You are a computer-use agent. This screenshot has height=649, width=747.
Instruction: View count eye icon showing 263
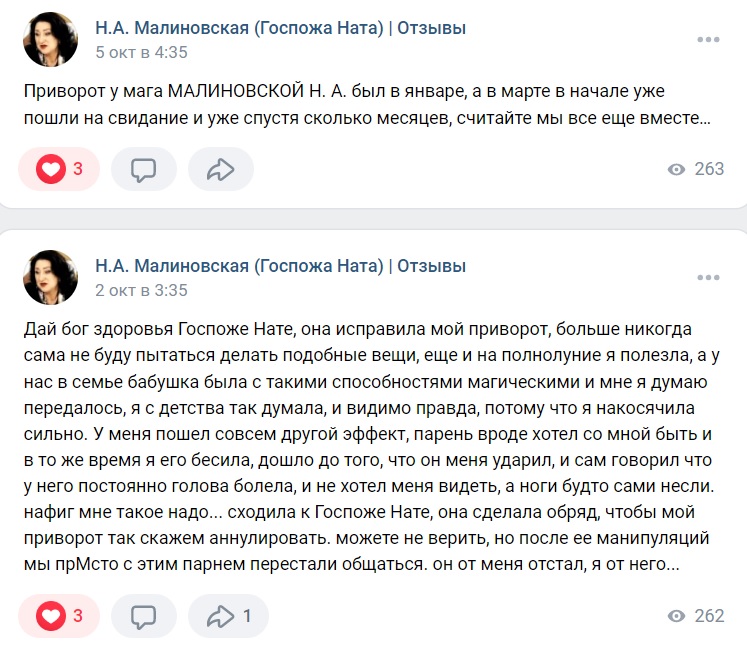[x=676, y=169]
